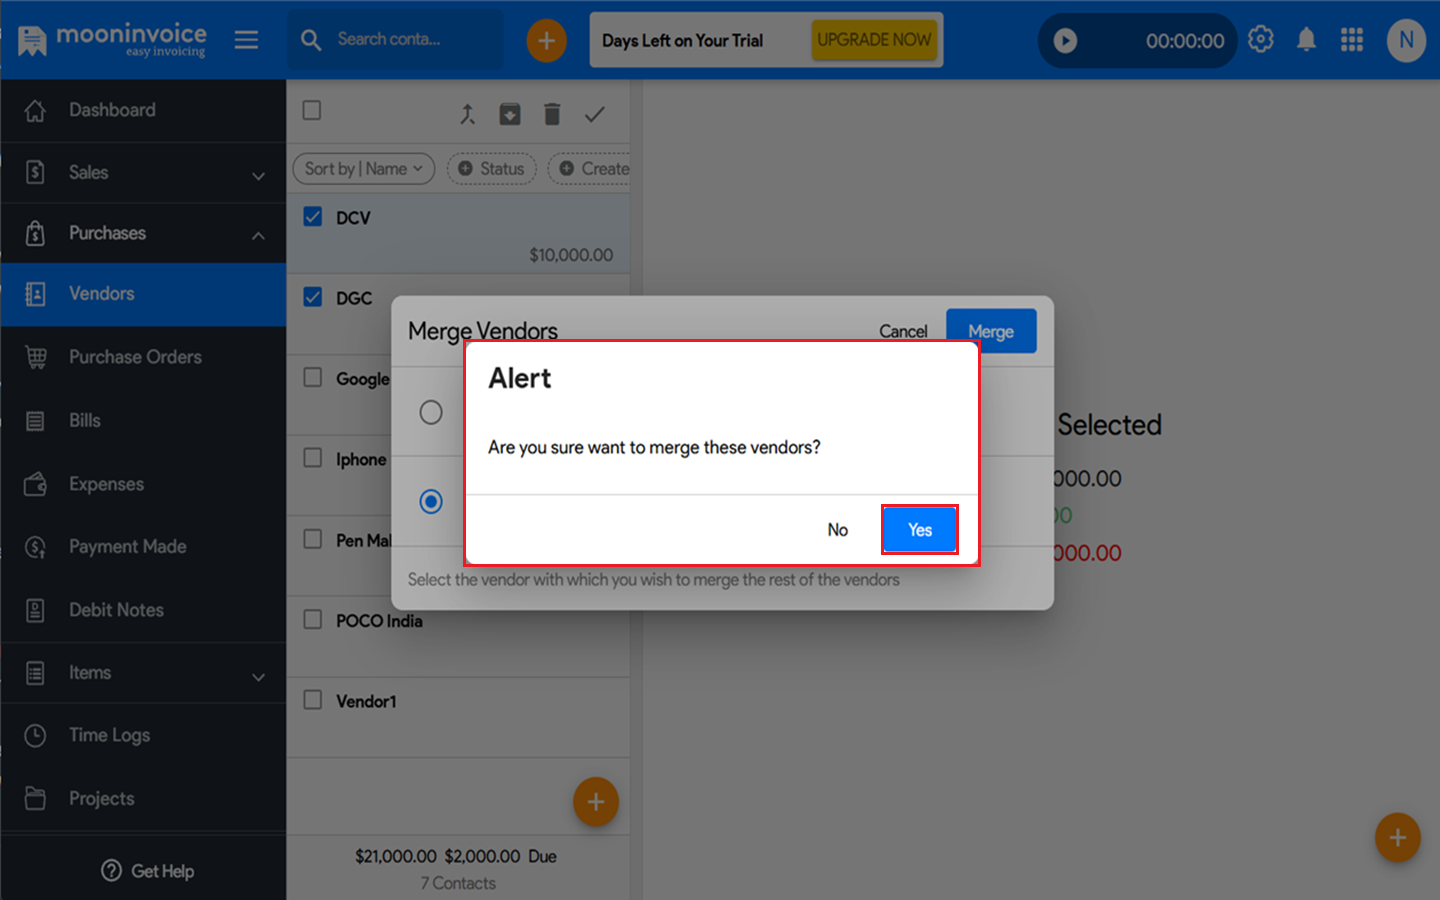Check the Iphone vendor checkbox
Viewport: 1440px width, 900px height.
point(312,458)
